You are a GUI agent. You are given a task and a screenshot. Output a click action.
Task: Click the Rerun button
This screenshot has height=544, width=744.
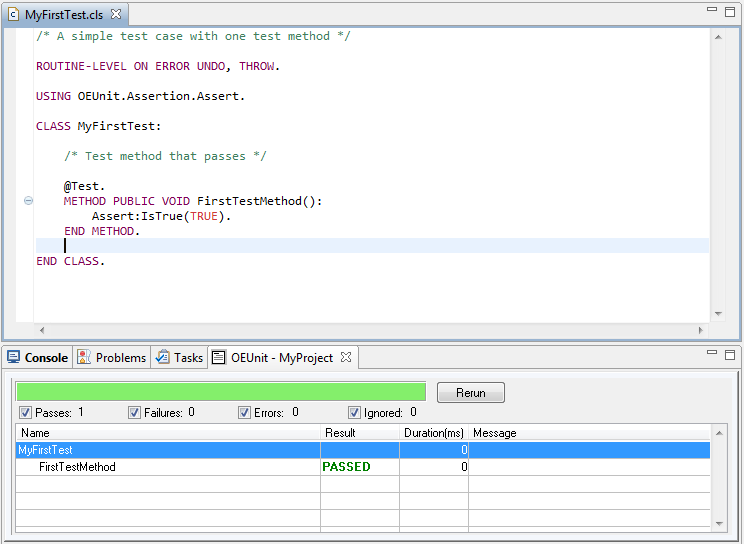click(471, 393)
